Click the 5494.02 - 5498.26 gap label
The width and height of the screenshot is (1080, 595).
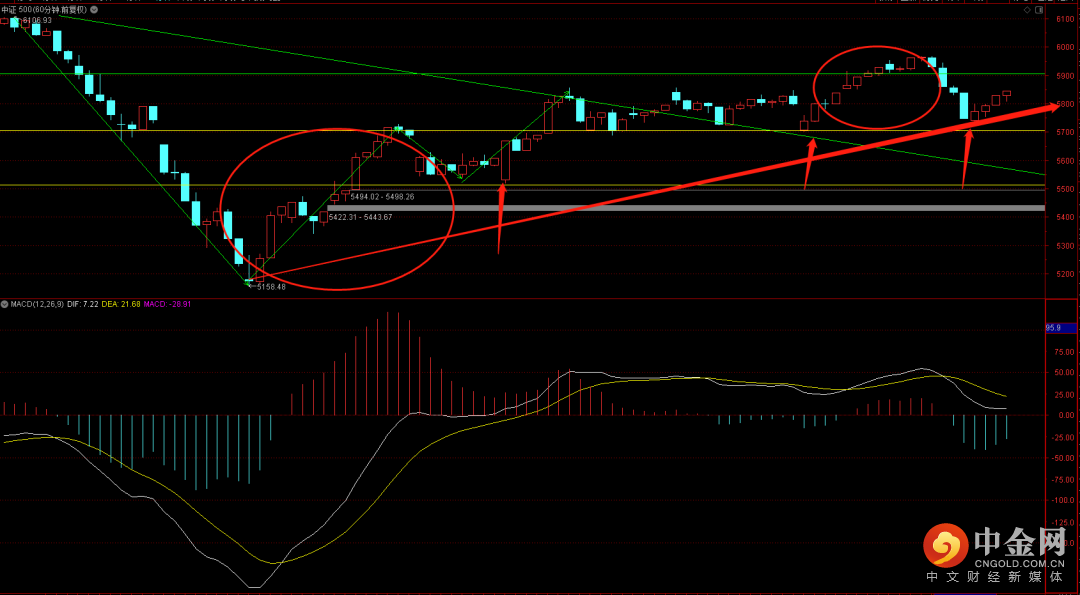(x=381, y=197)
